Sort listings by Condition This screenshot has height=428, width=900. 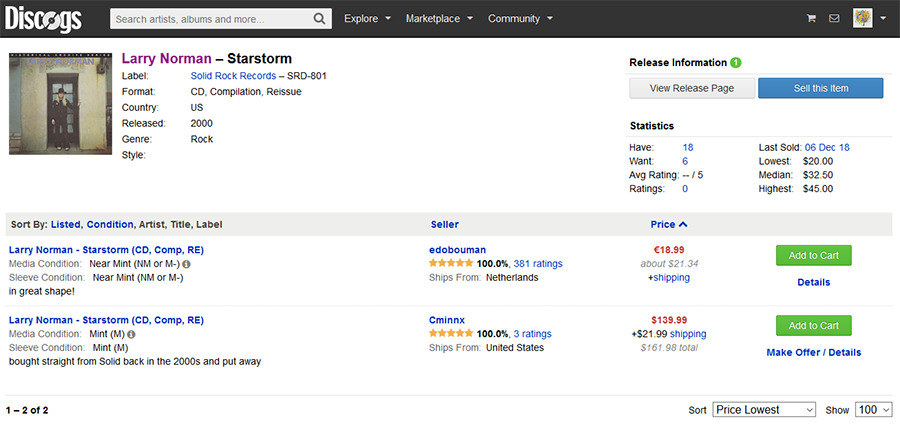coord(110,224)
